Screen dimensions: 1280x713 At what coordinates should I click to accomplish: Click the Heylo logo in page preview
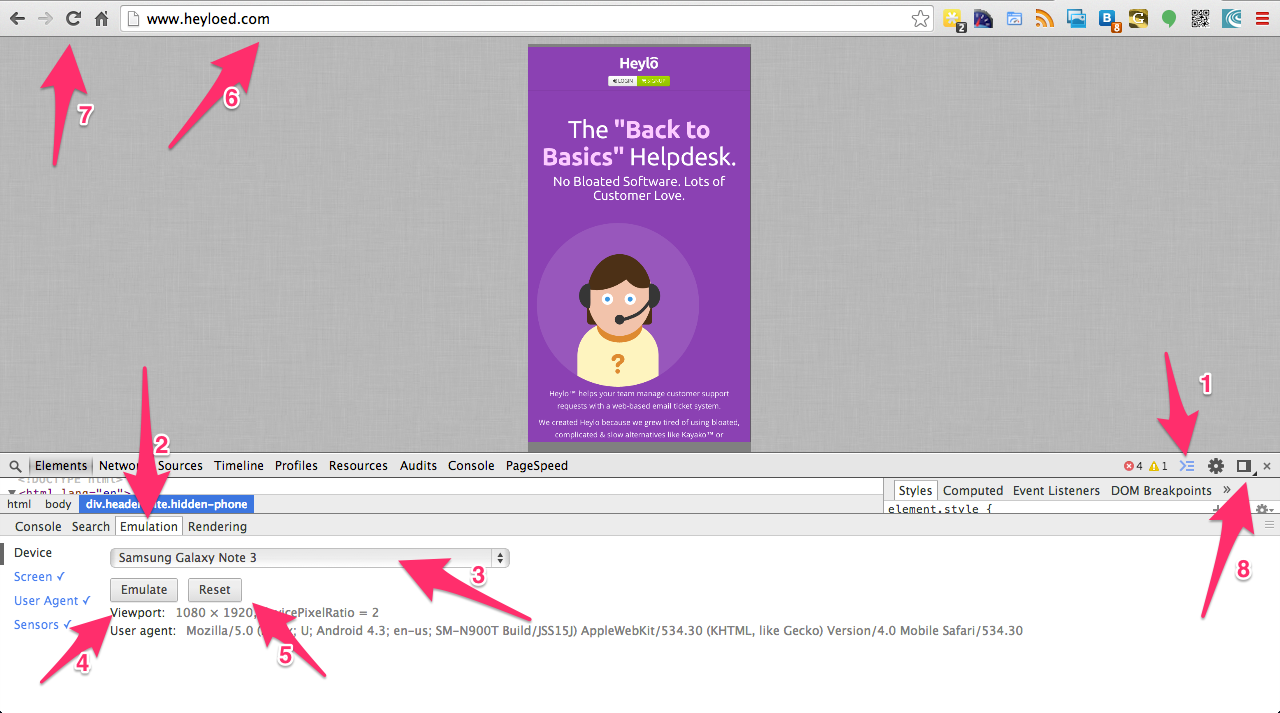click(639, 64)
